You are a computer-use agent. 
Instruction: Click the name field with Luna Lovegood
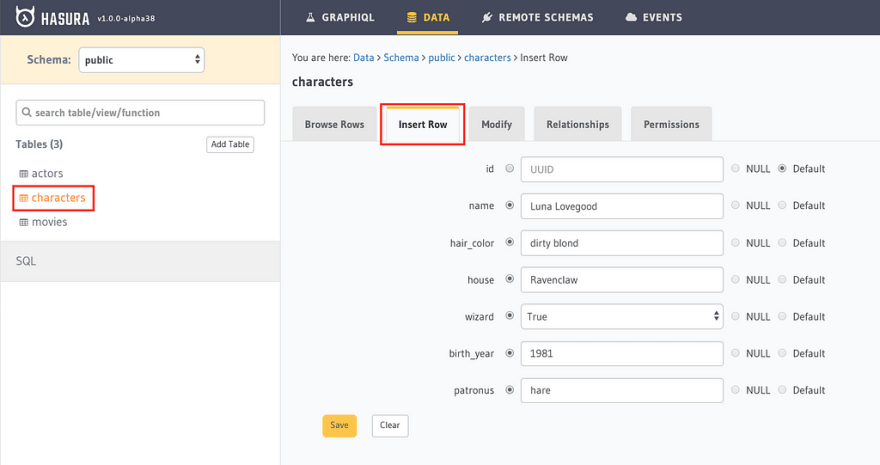pos(622,206)
